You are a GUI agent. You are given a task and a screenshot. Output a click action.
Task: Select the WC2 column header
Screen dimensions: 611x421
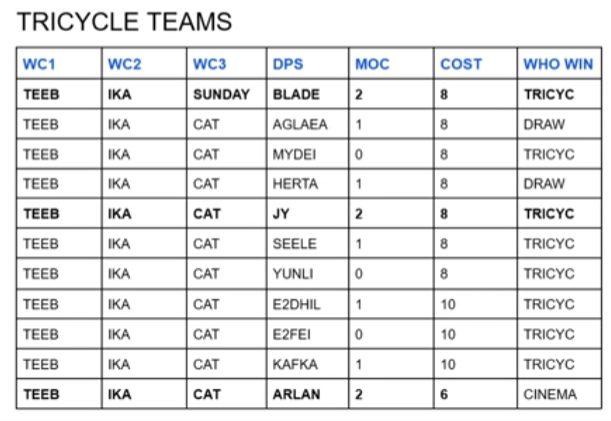click(144, 64)
